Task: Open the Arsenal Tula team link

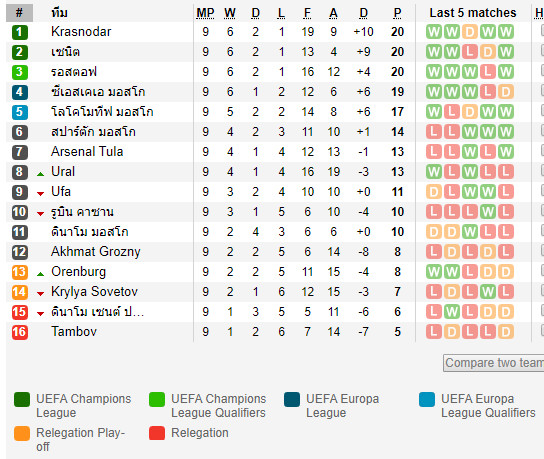Action: 87,152
